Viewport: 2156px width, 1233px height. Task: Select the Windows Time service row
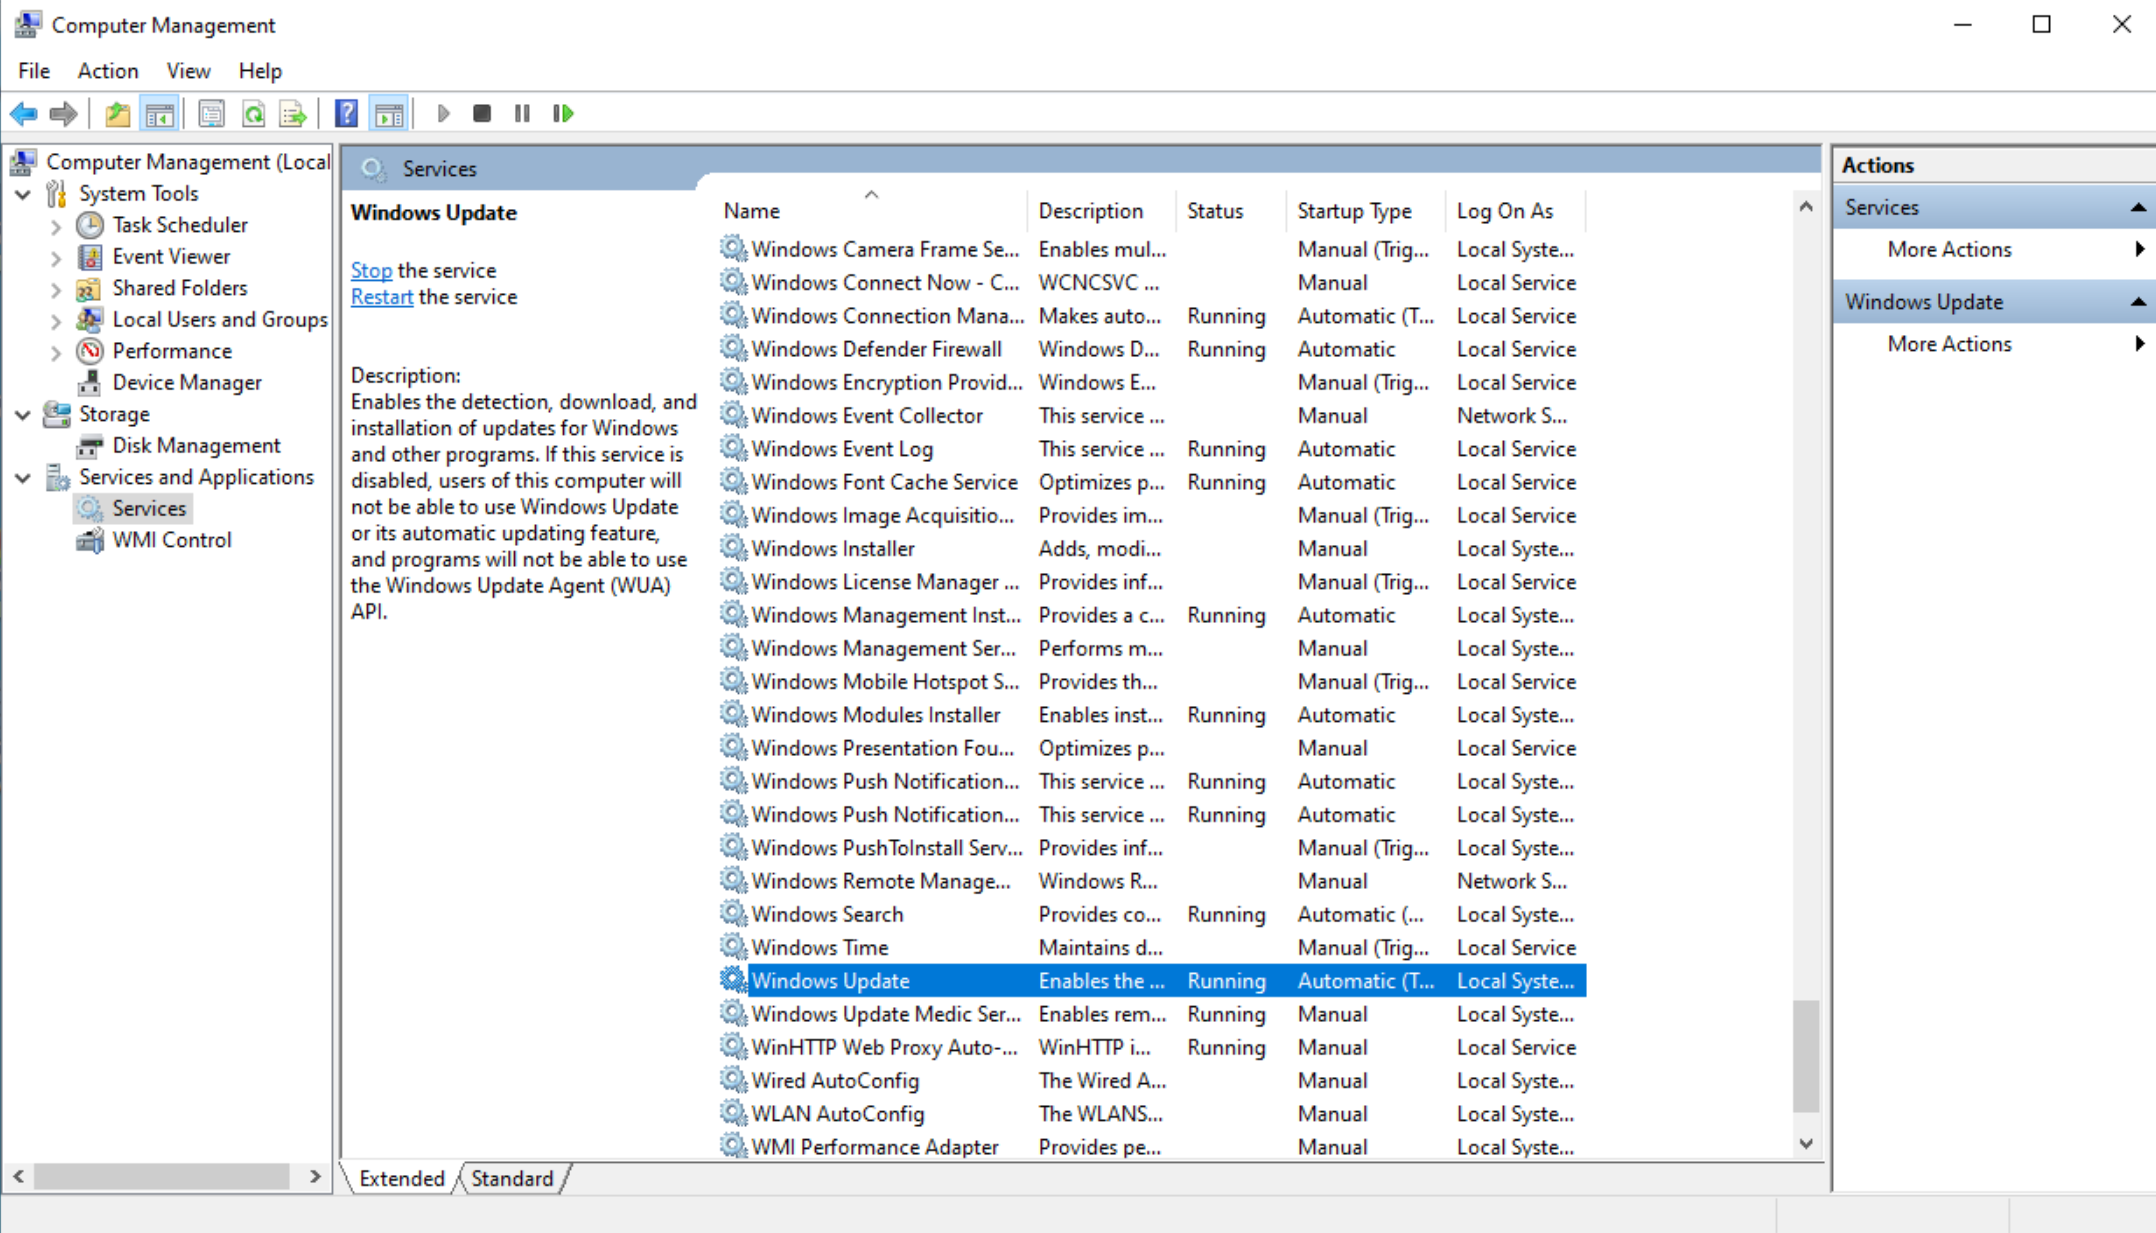tap(1151, 947)
